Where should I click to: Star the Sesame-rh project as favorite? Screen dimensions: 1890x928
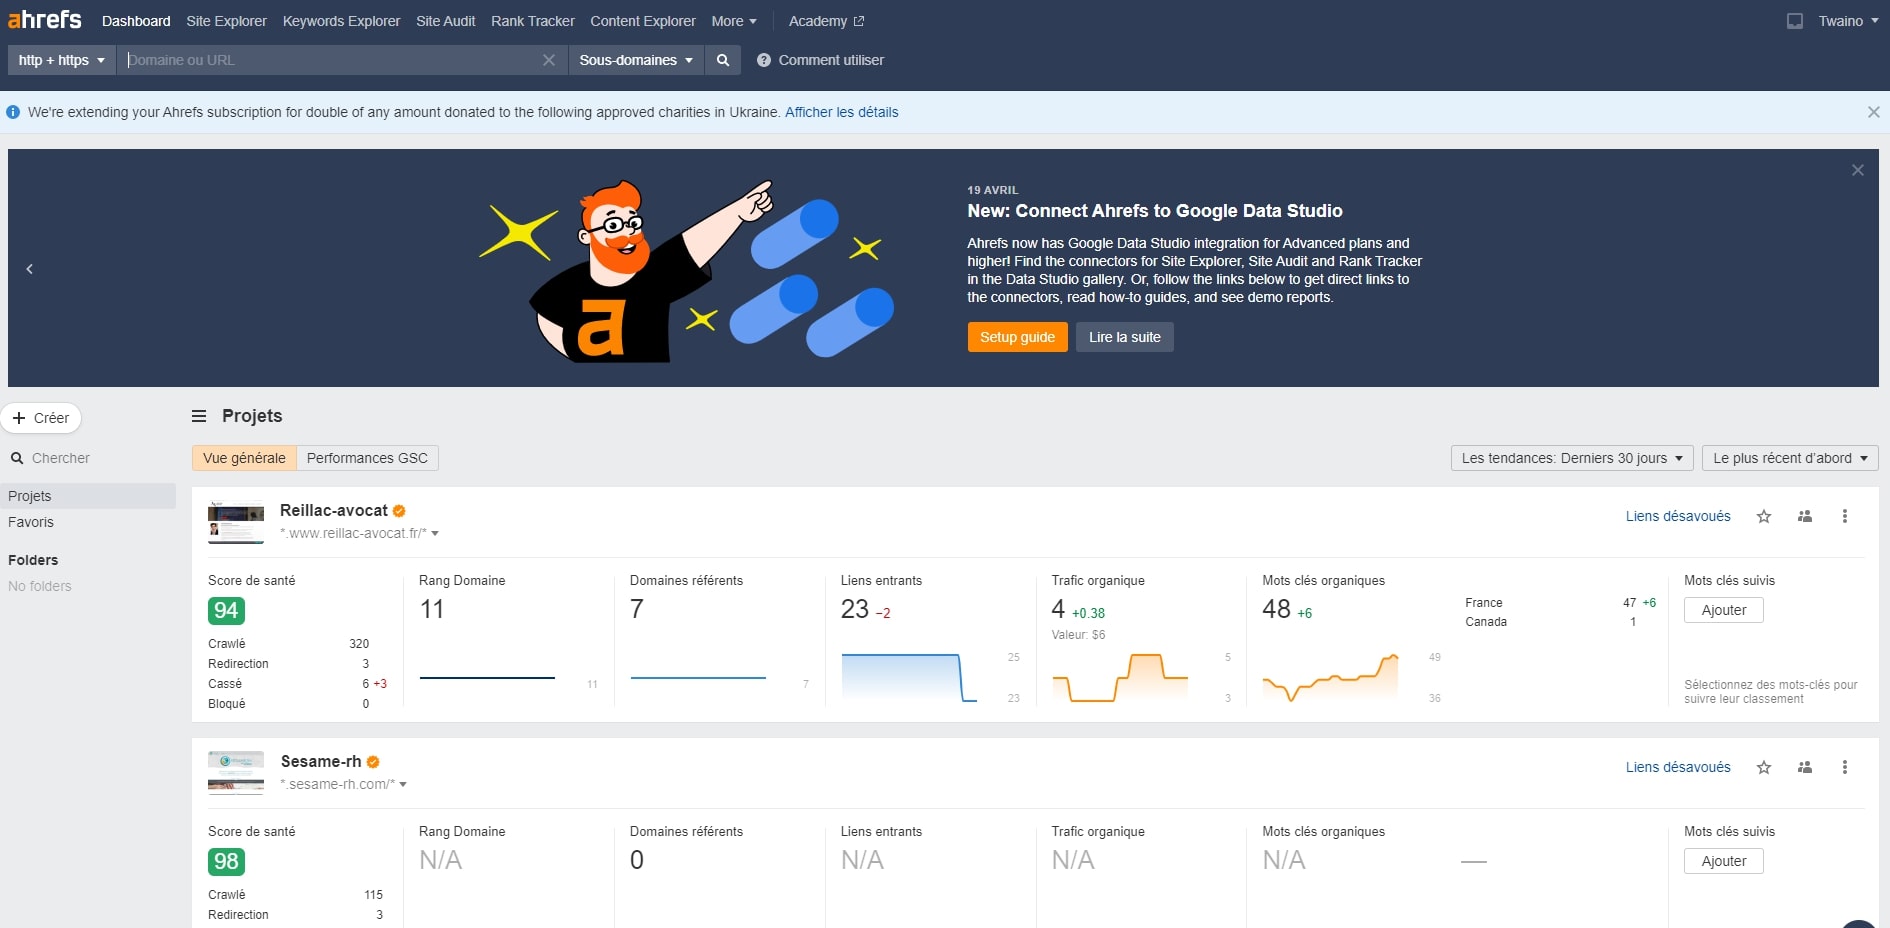(x=1764, y=767)
